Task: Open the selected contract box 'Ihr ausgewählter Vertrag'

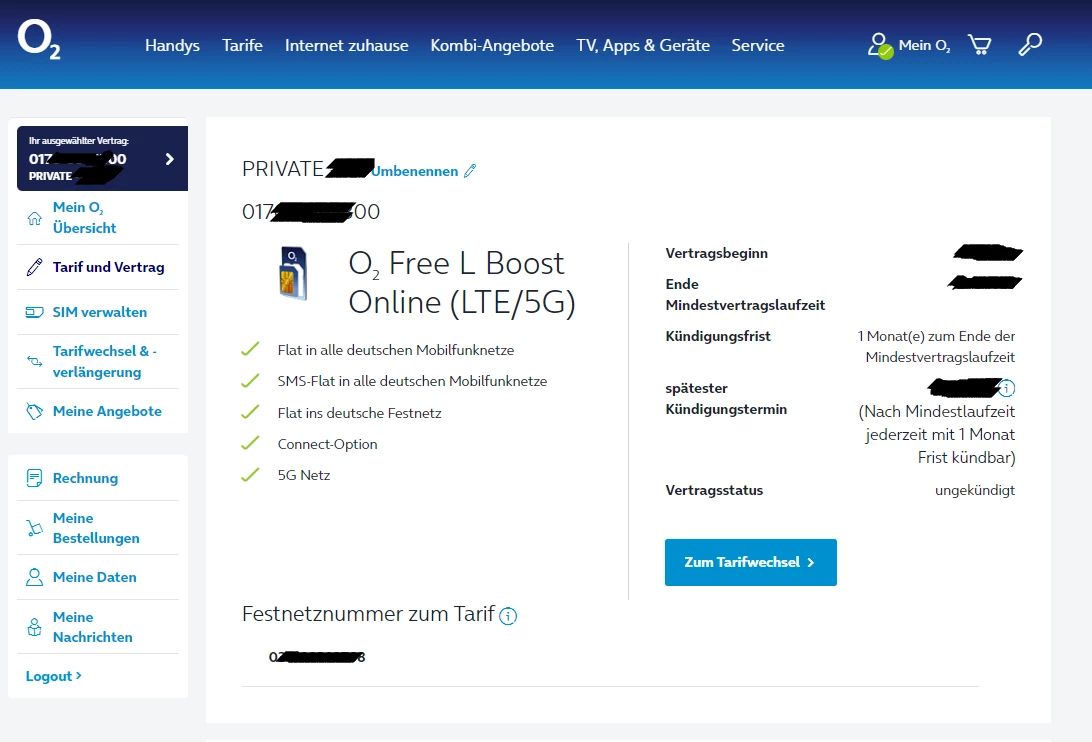Action: [102, 158]
